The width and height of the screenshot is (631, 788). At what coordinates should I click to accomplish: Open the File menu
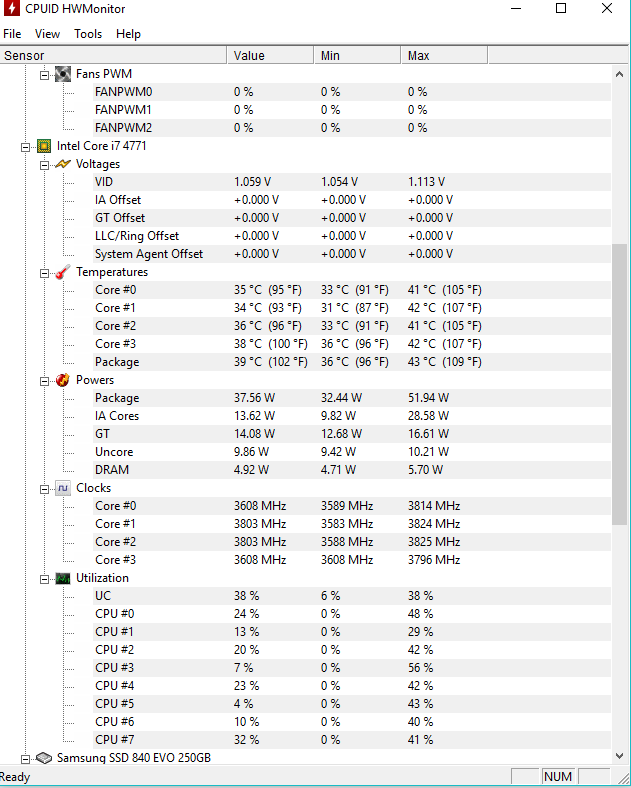[12, 34]
